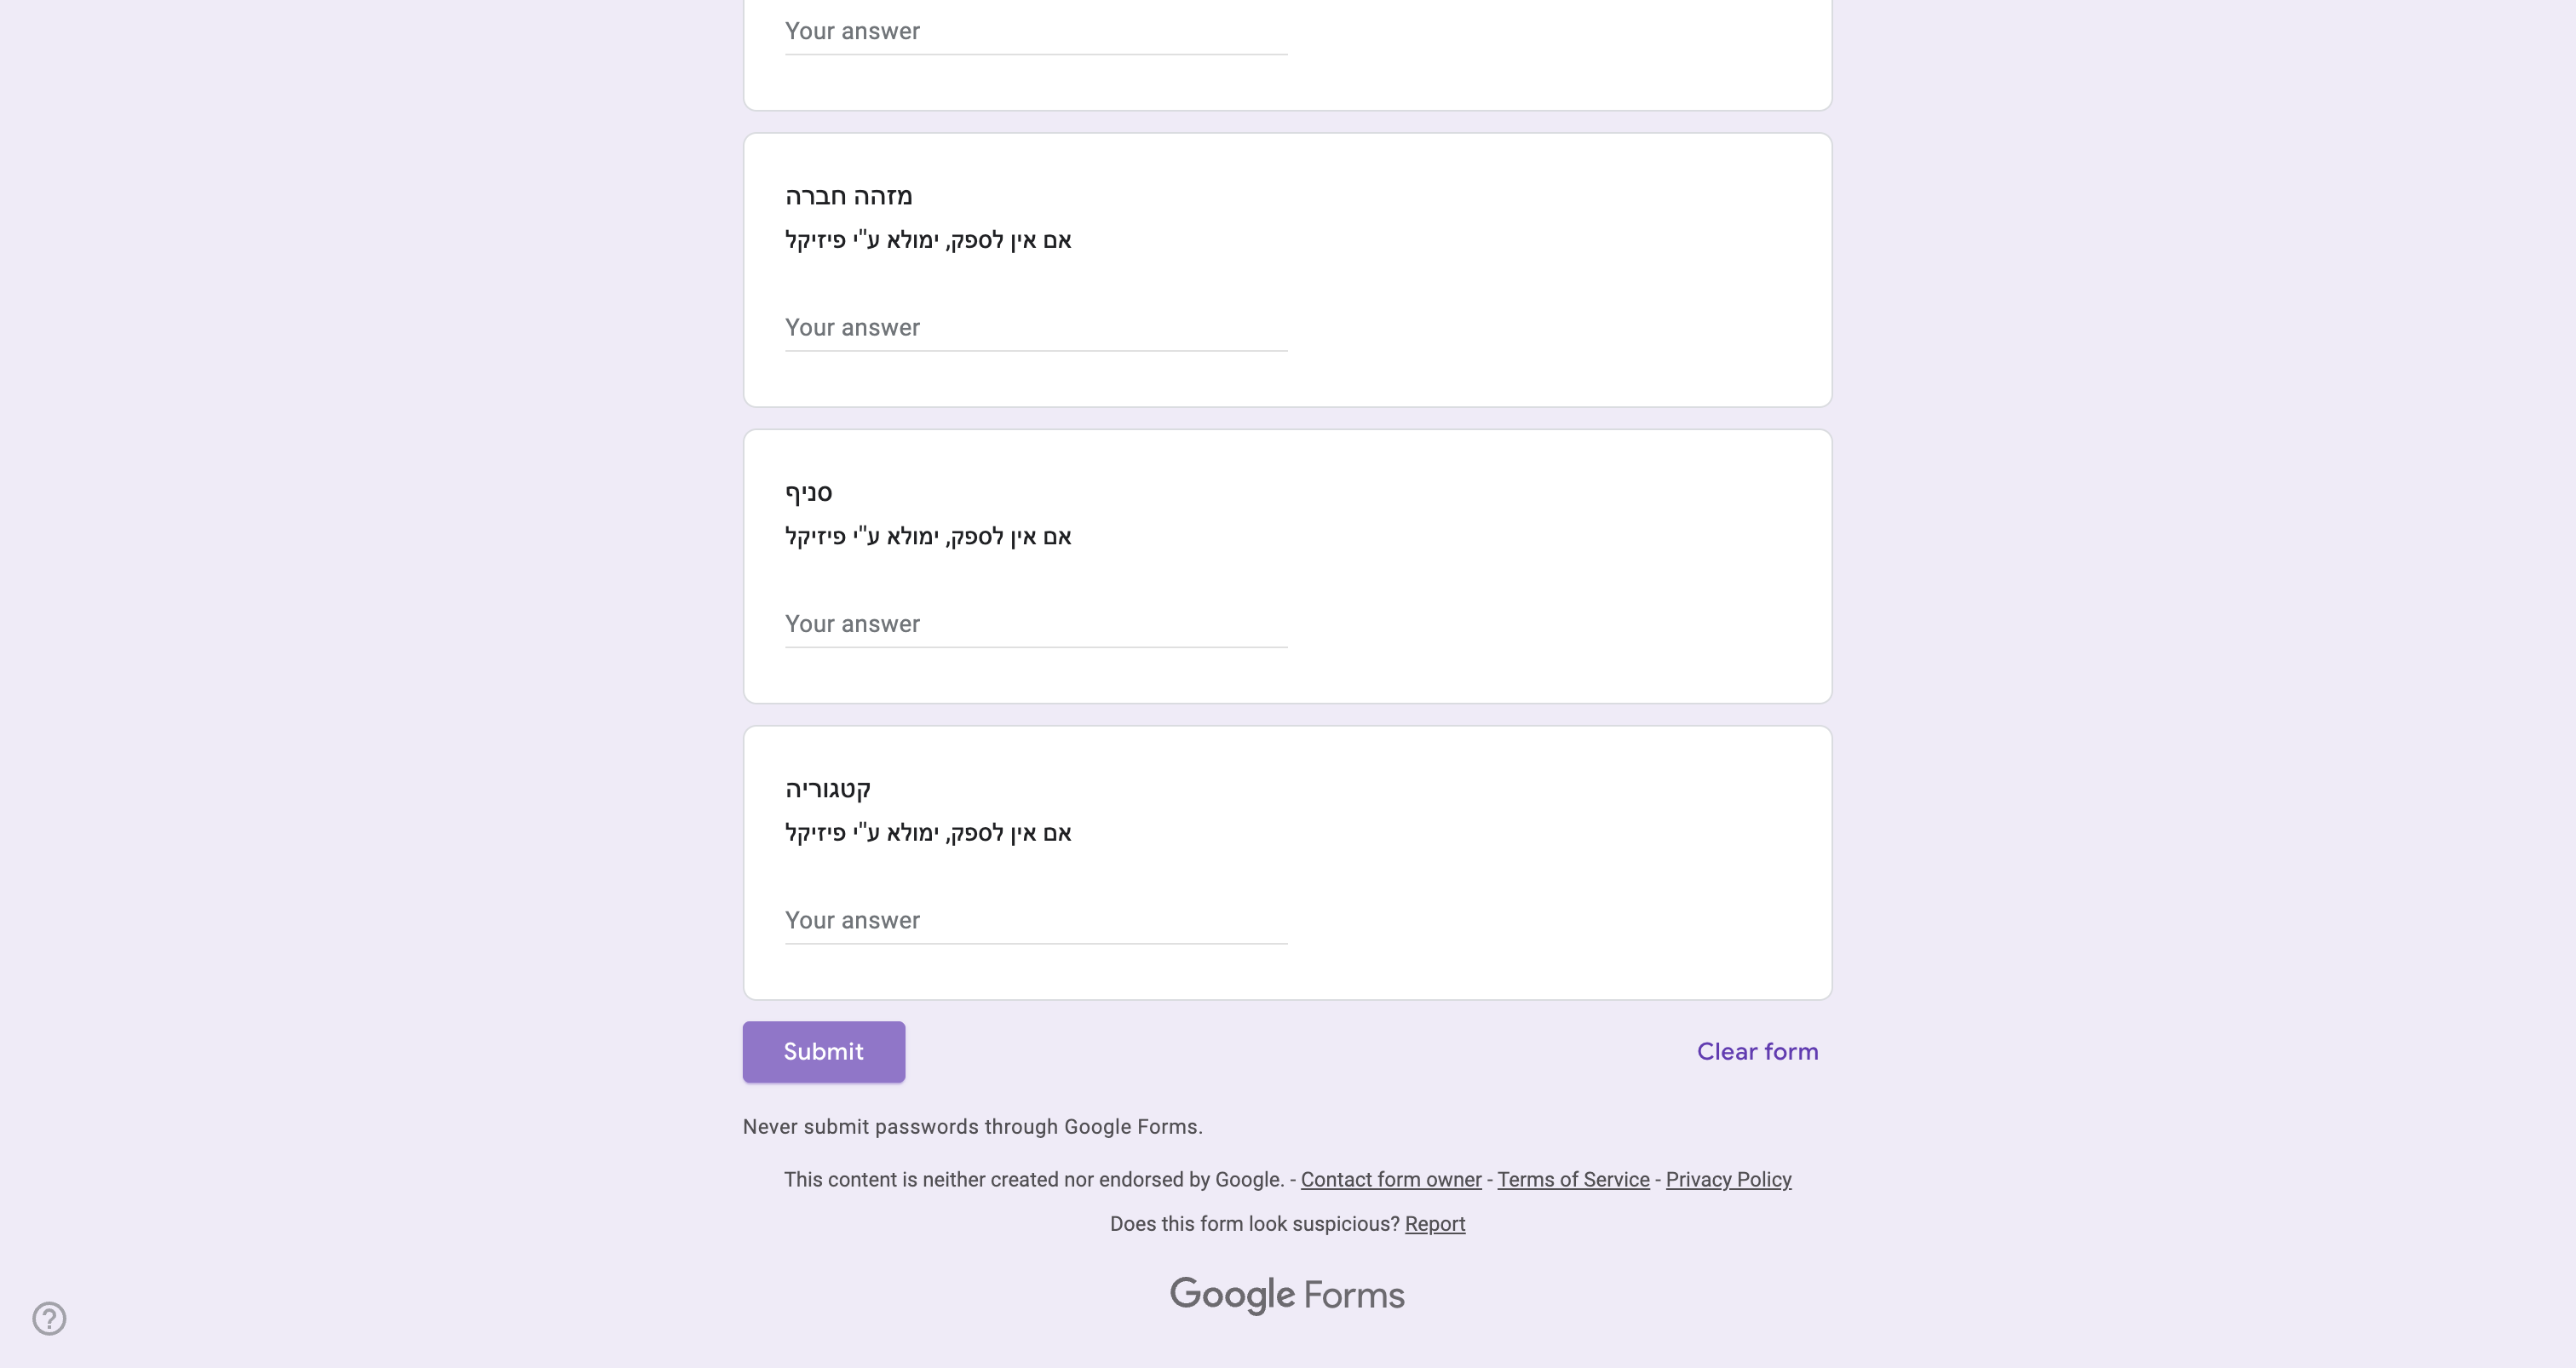Click the Does this form look suspicious text

pos(1254,1224)
